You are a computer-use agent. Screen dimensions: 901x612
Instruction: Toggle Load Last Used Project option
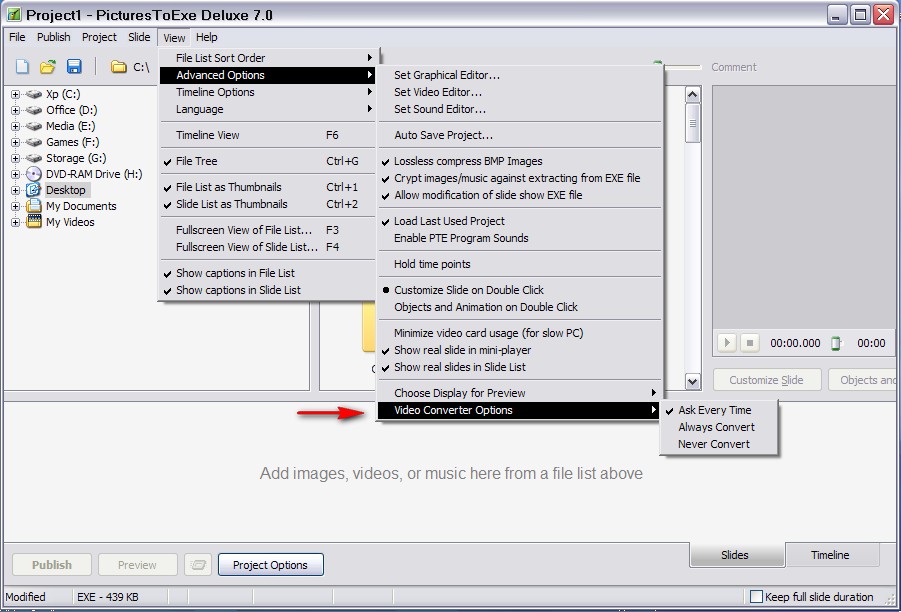(x=519, y=221)
